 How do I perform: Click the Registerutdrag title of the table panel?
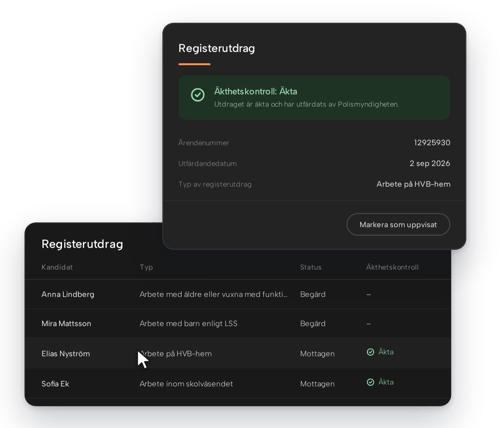point(82,244)
